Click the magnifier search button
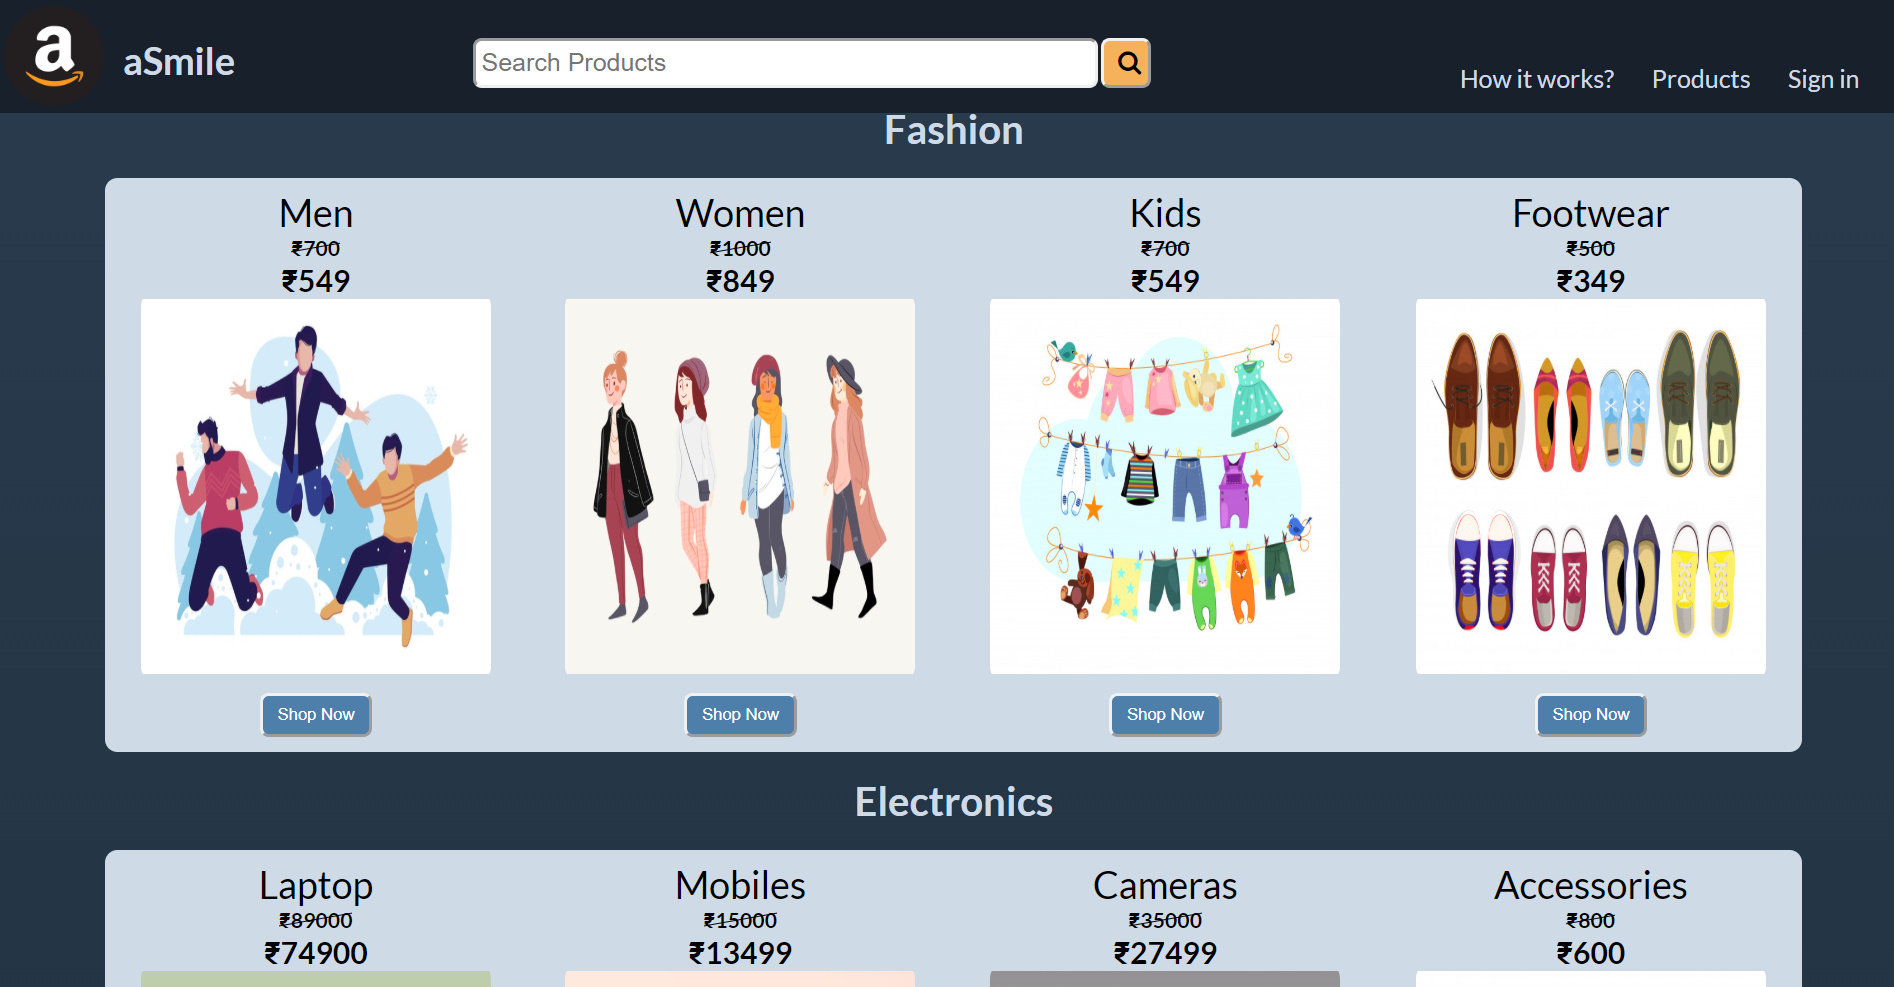 click(1126, 63)
